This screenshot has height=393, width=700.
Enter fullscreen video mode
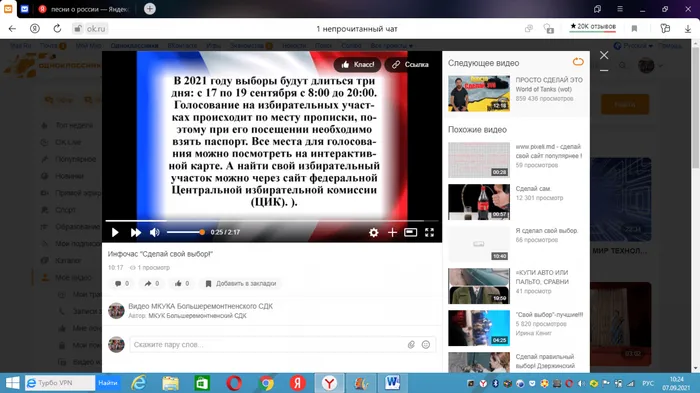[x=429, y=232]
